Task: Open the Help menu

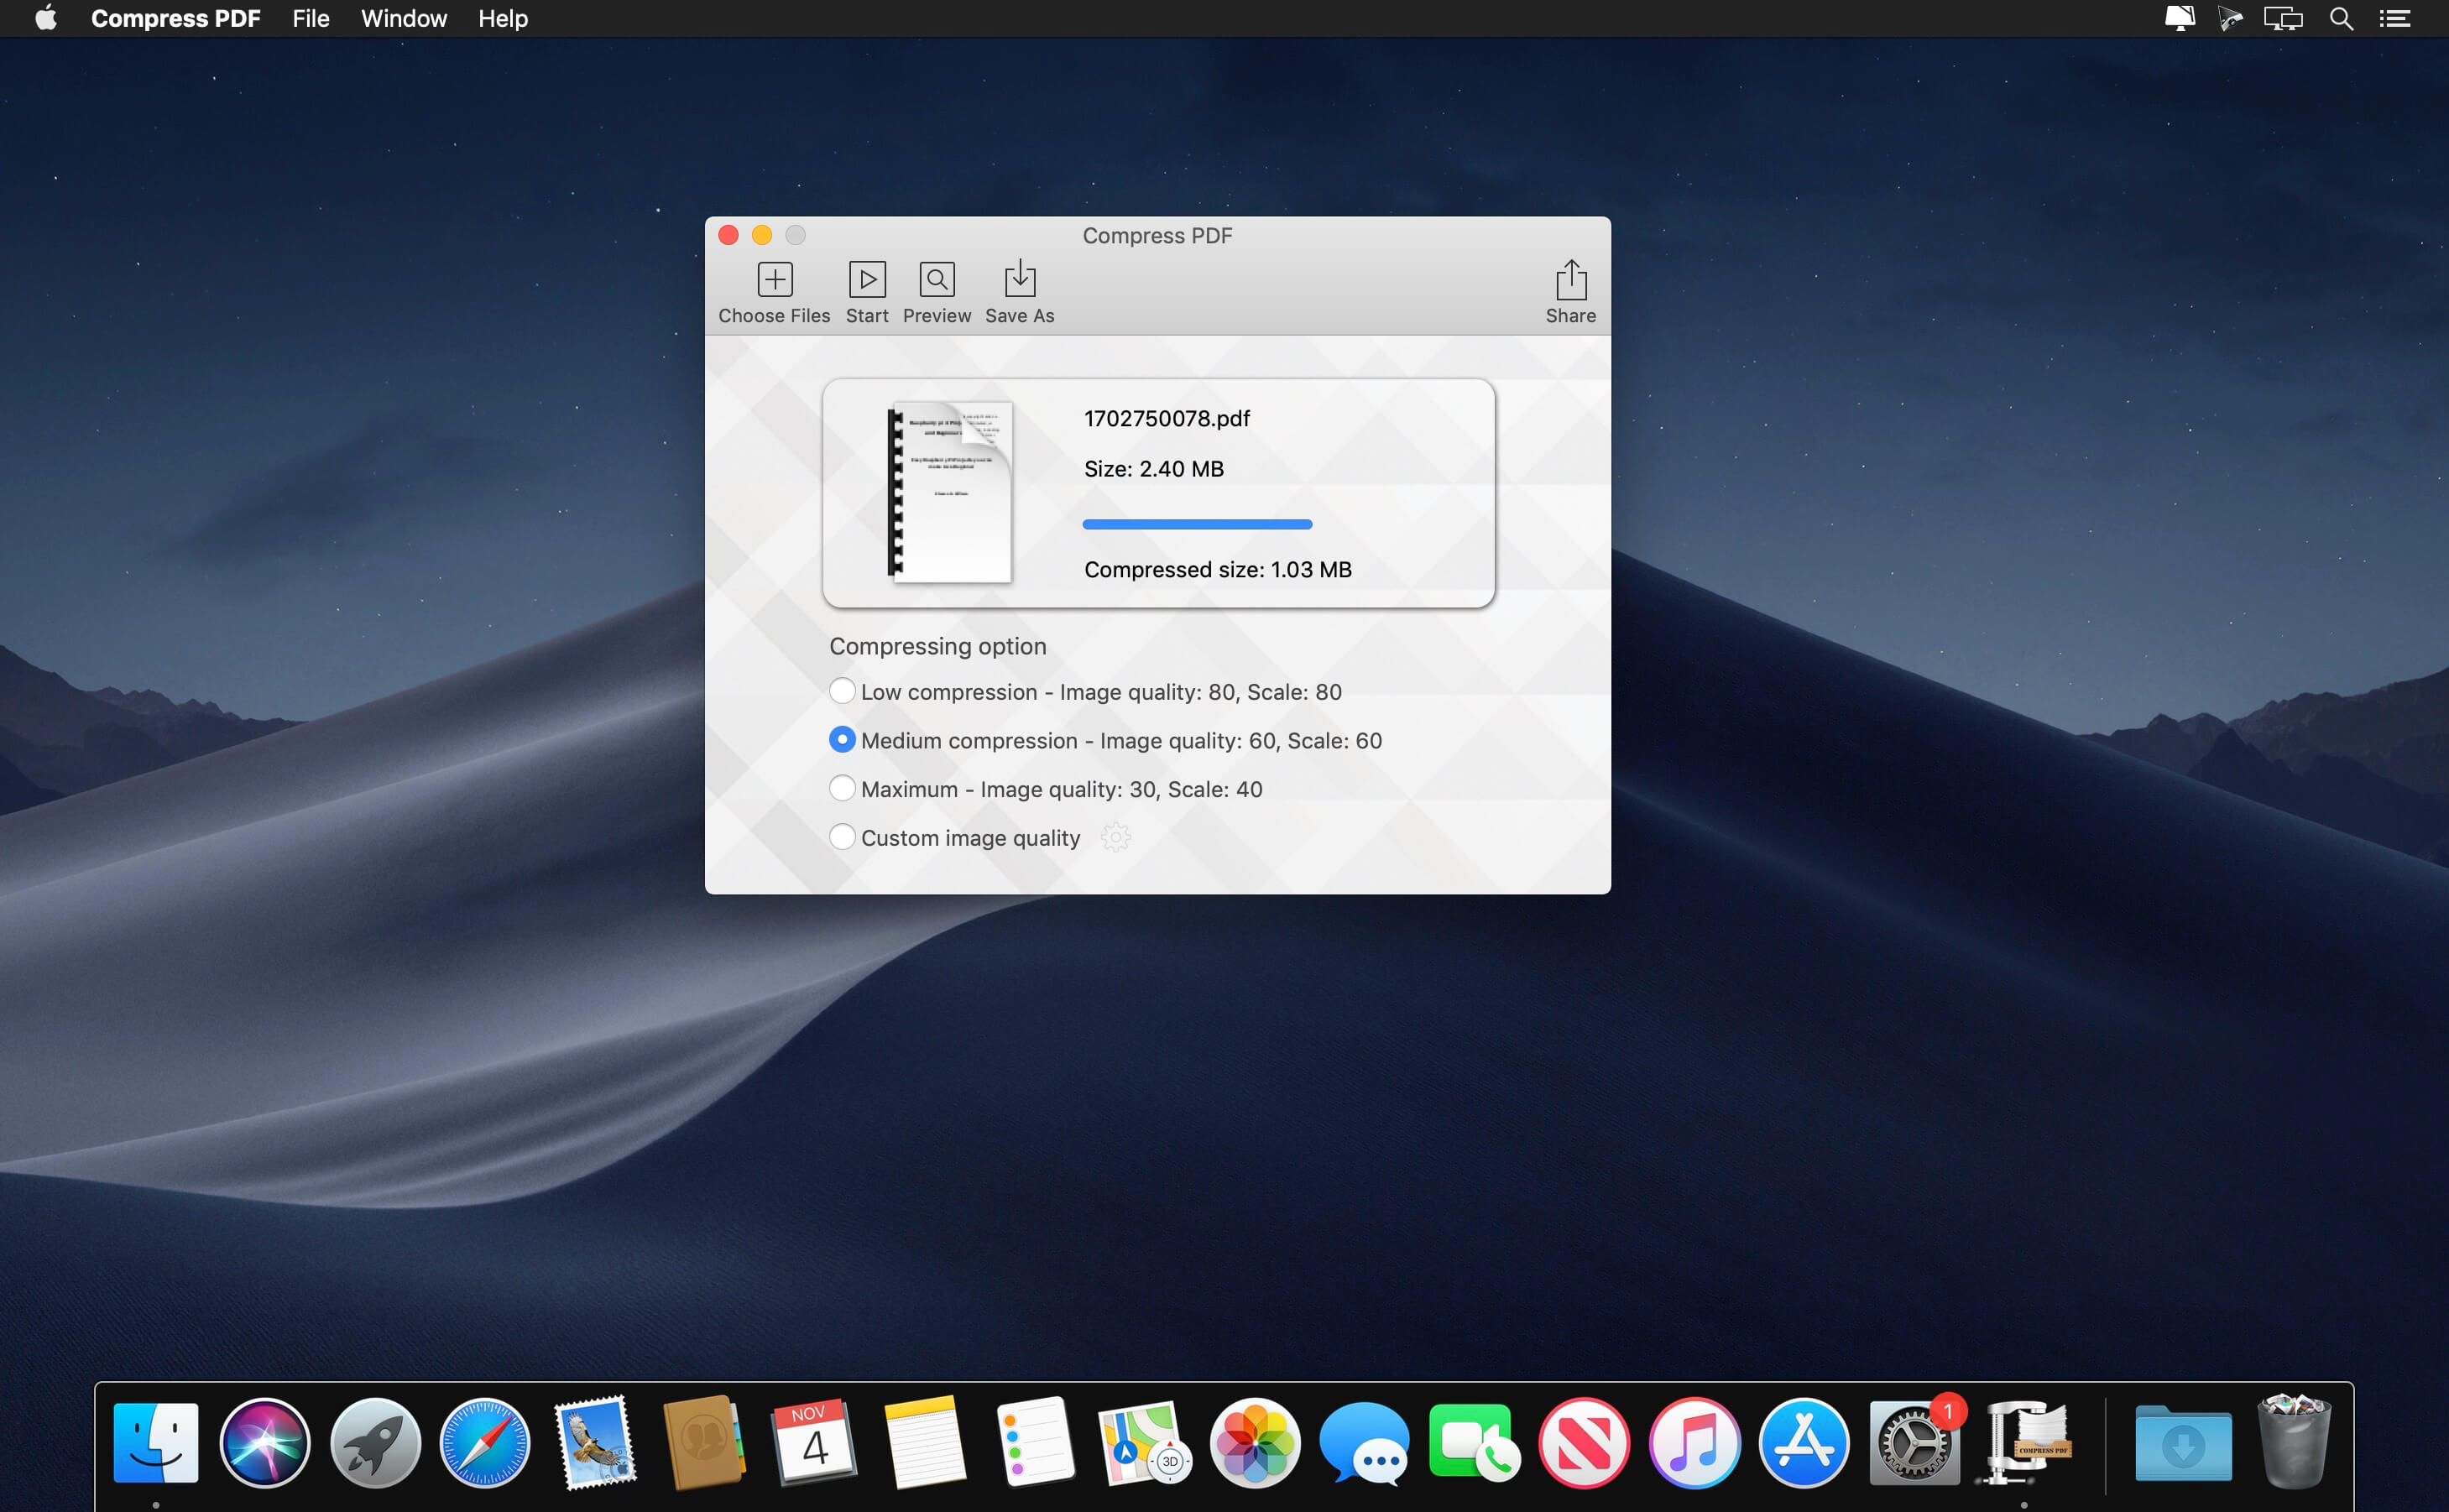Action: click(x=502, y=18)
